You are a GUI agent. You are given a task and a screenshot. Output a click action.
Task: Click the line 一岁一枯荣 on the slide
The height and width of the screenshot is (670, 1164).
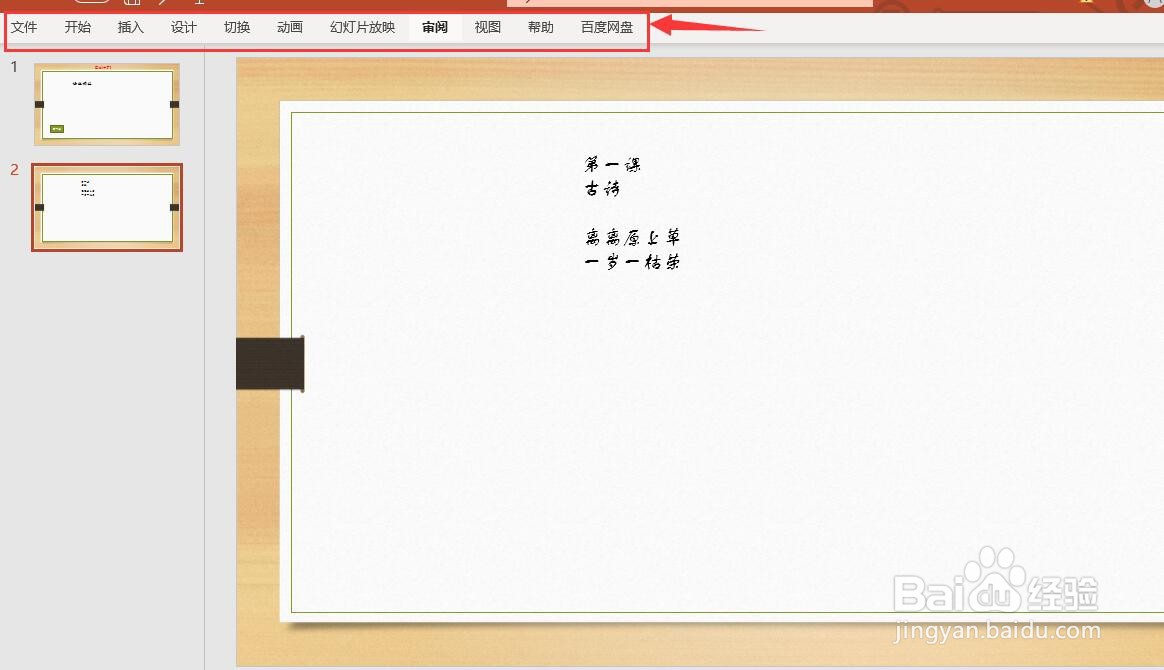pos(632,262)
